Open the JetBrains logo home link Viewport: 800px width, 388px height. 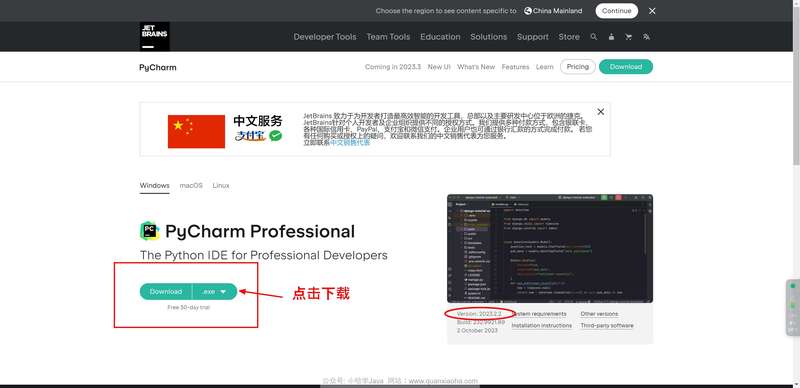[x=155, y=36]
